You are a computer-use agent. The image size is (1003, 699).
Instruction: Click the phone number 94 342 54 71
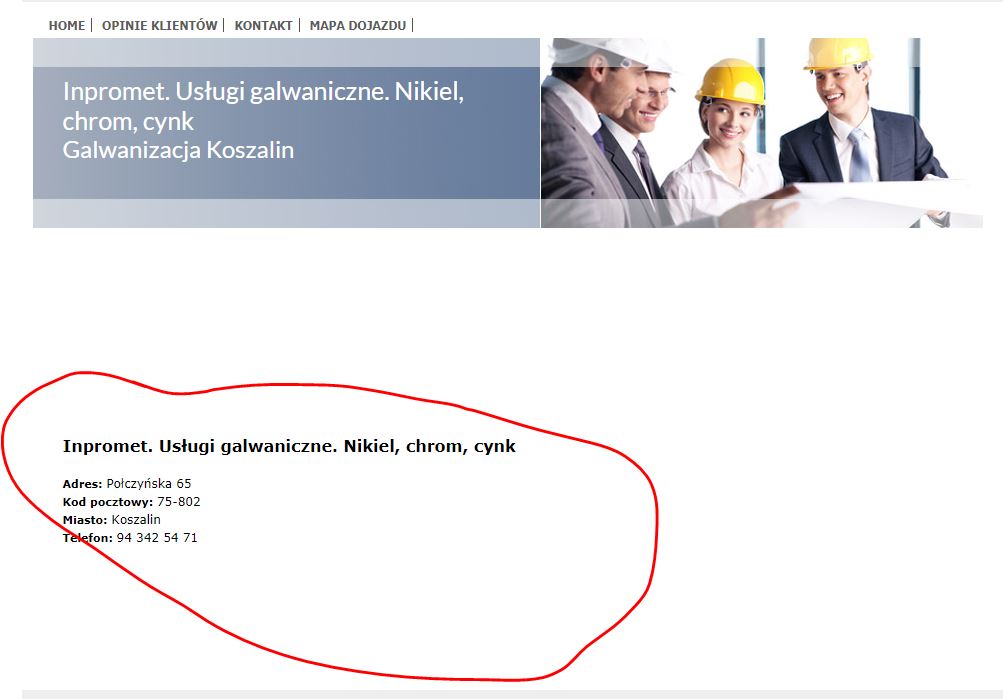[x=157, y=538]
